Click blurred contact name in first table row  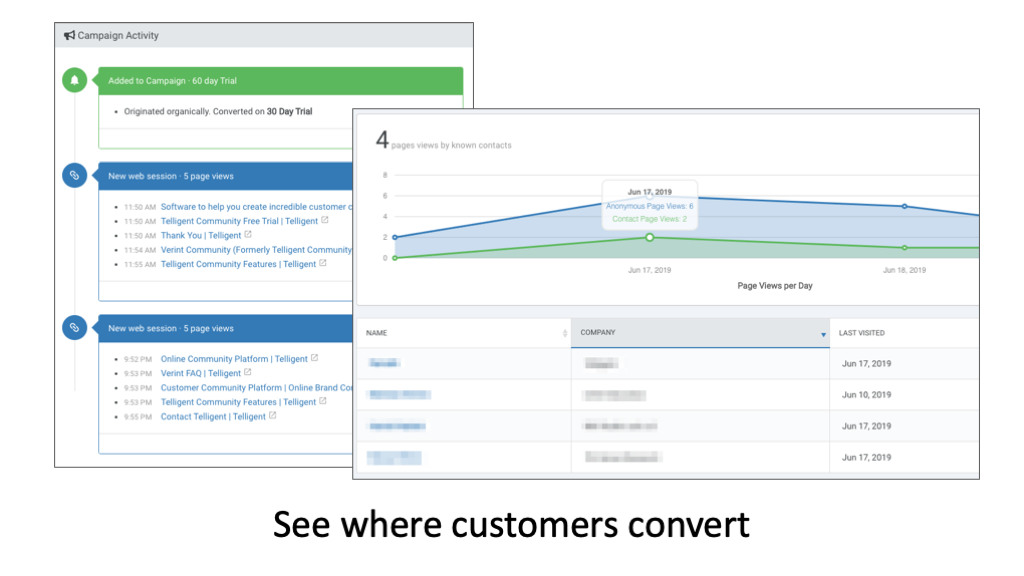(384, 363)
